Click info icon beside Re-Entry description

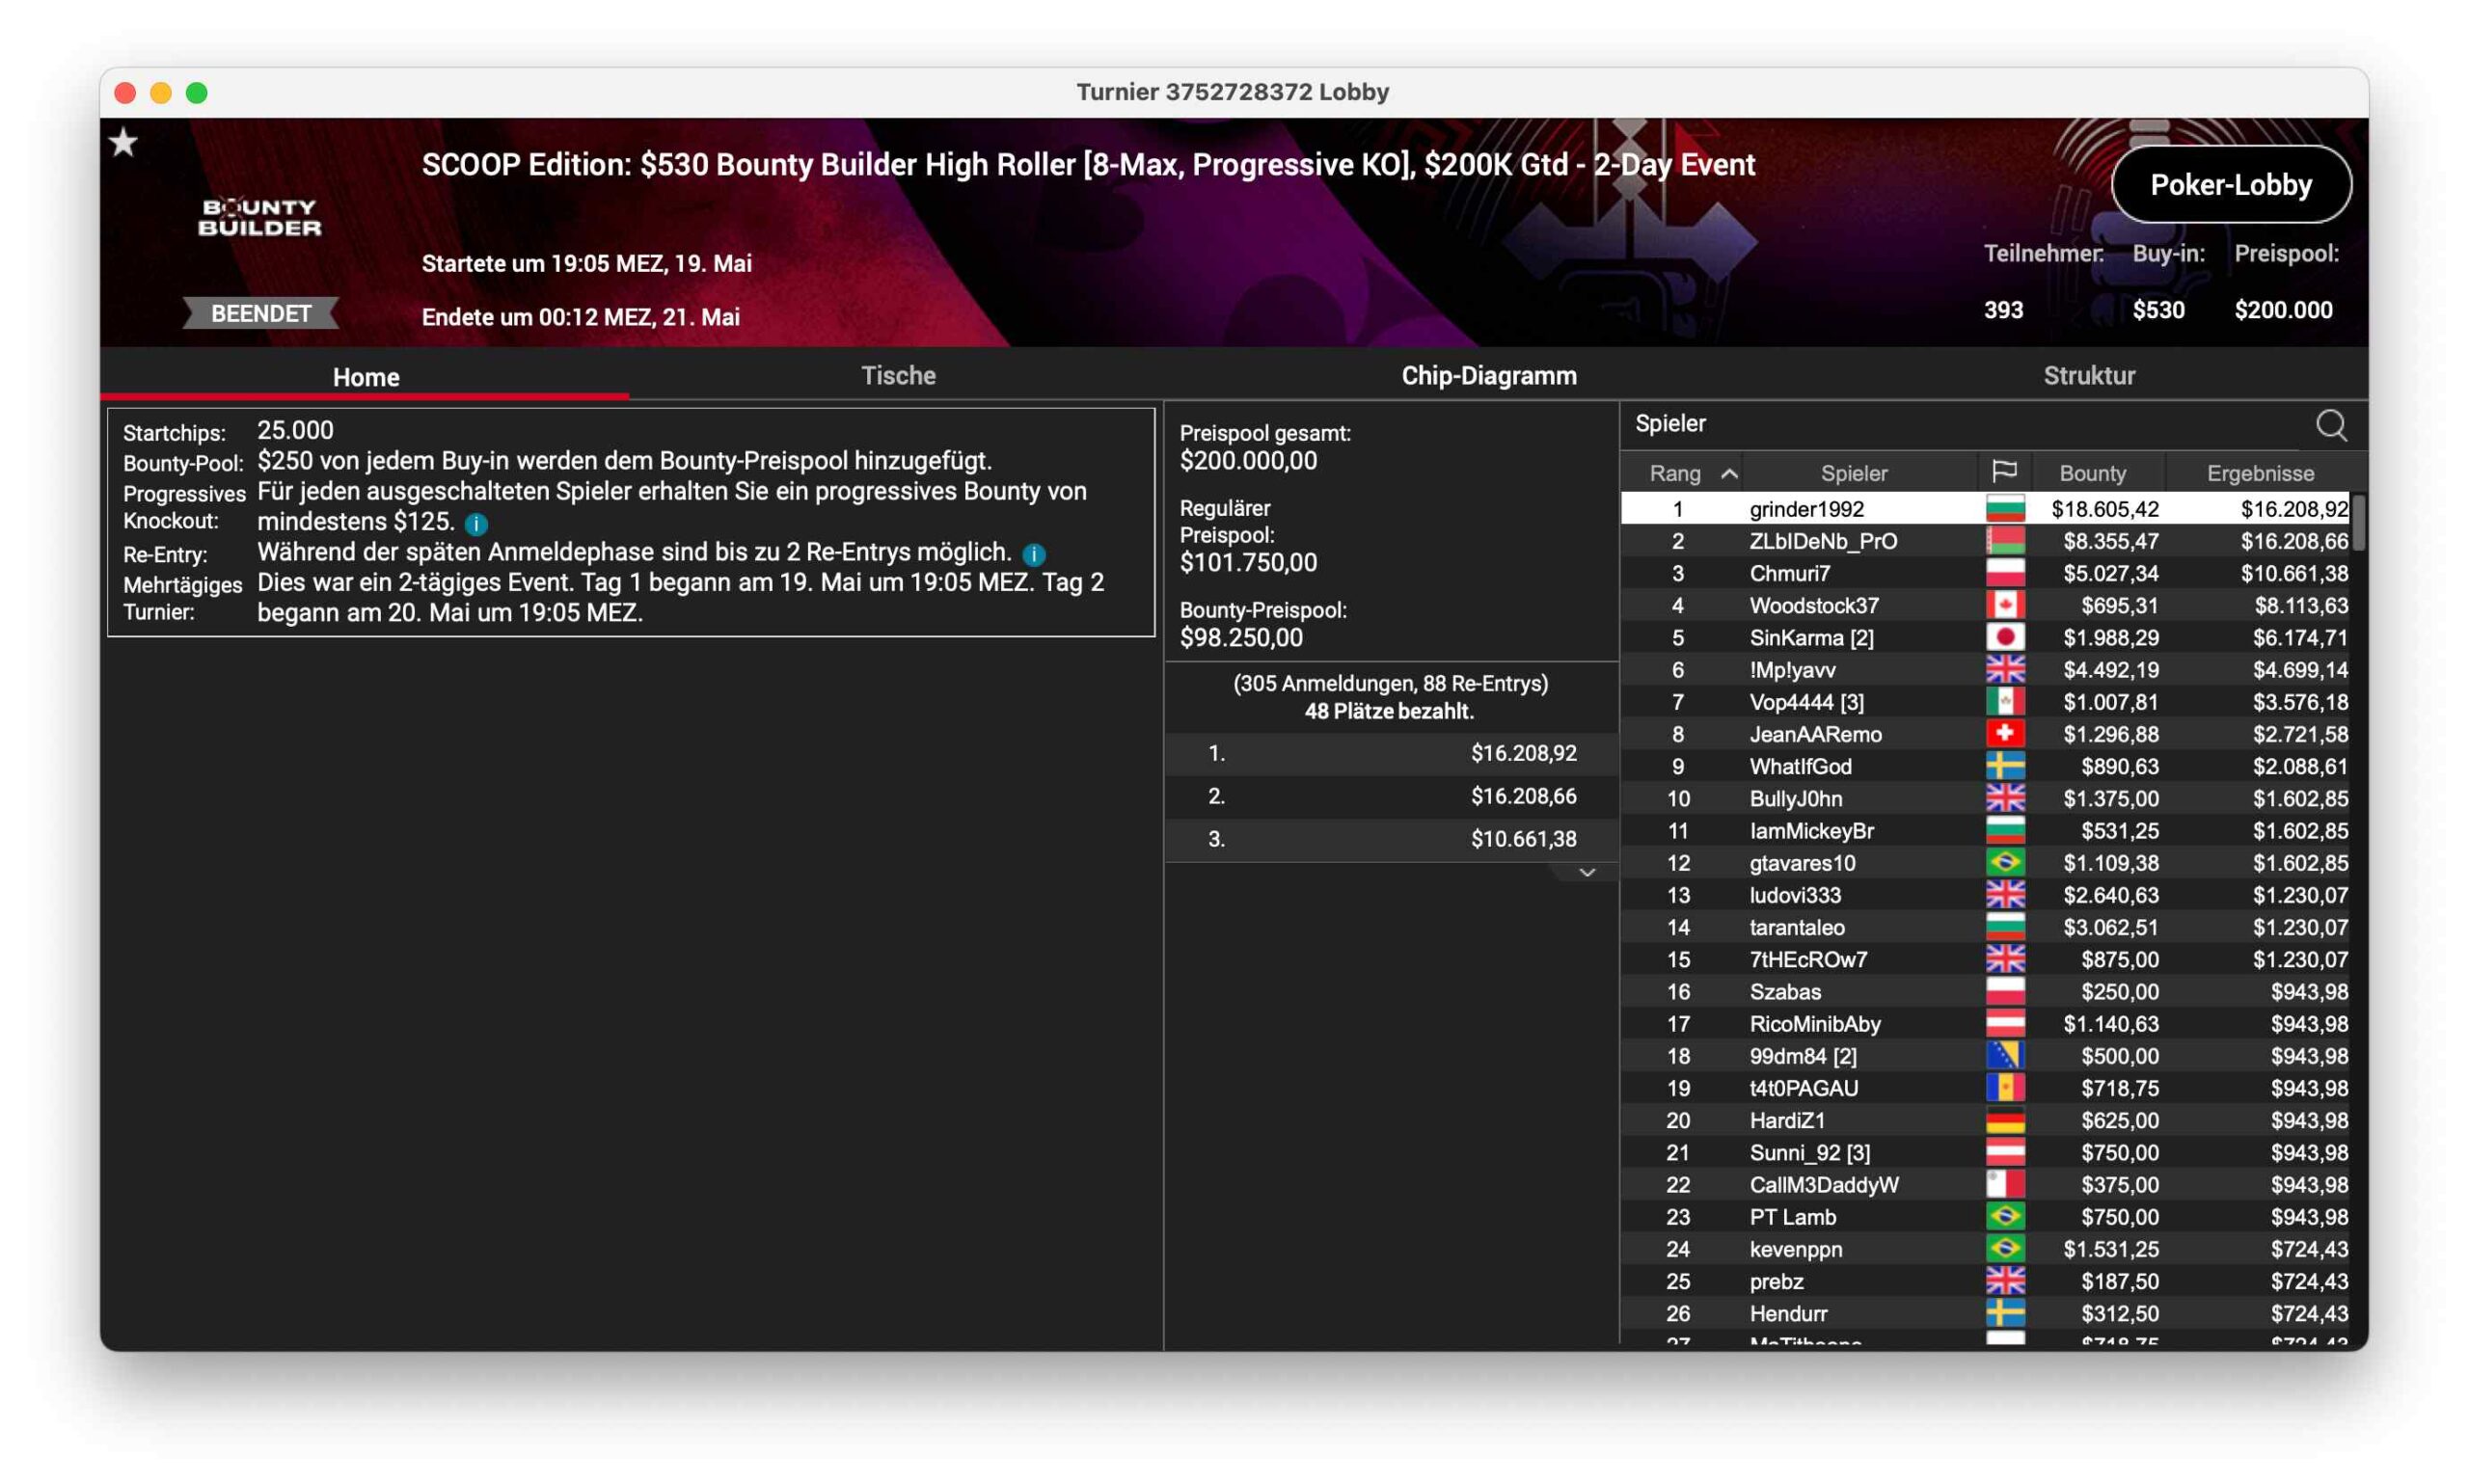pyautogui.click(x=1033, y=554)
